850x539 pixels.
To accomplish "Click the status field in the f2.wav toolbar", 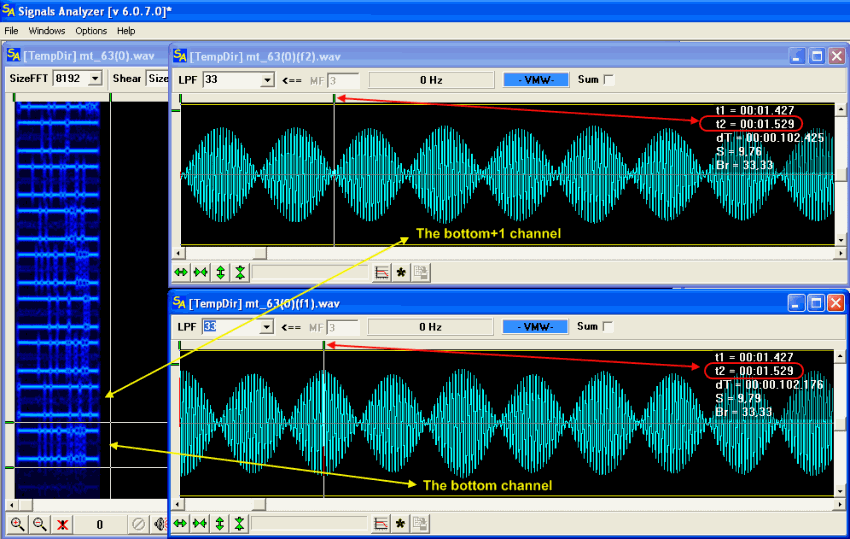I will coord(311,272).
